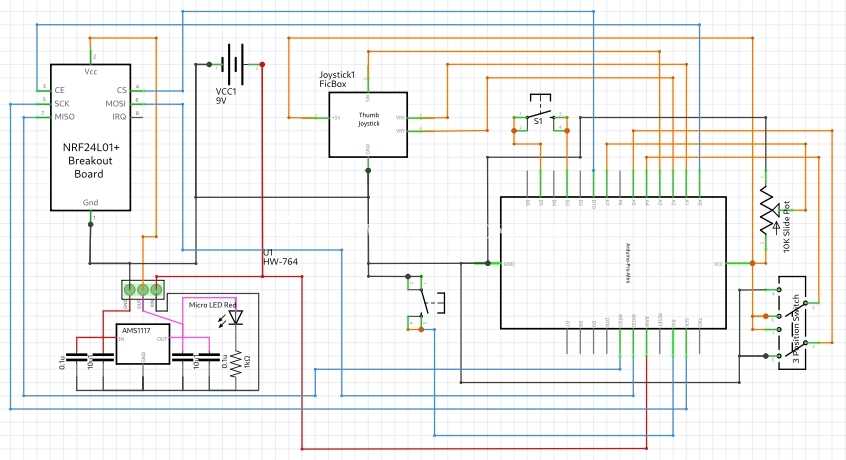
Task: Click the 1kΩ value label
Action: click(x=248, y=361)
